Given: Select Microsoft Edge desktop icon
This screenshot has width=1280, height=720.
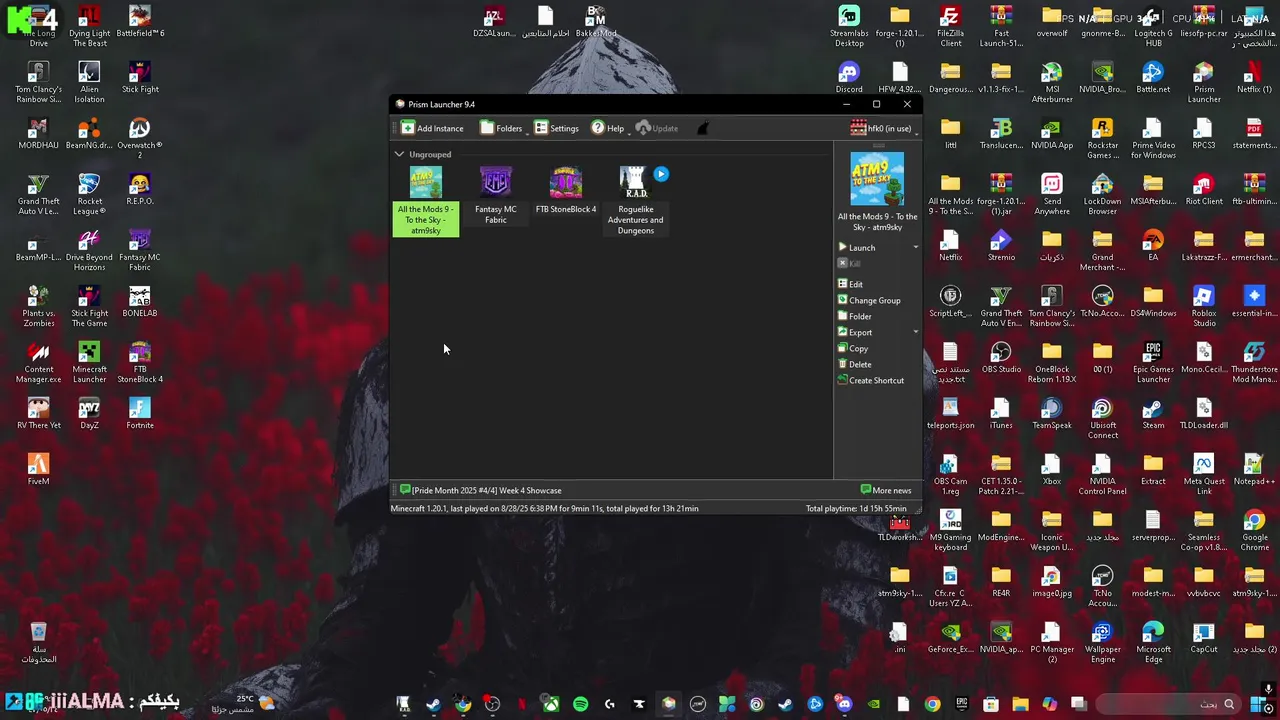Looking at the screenshot, I should 1153,643.
